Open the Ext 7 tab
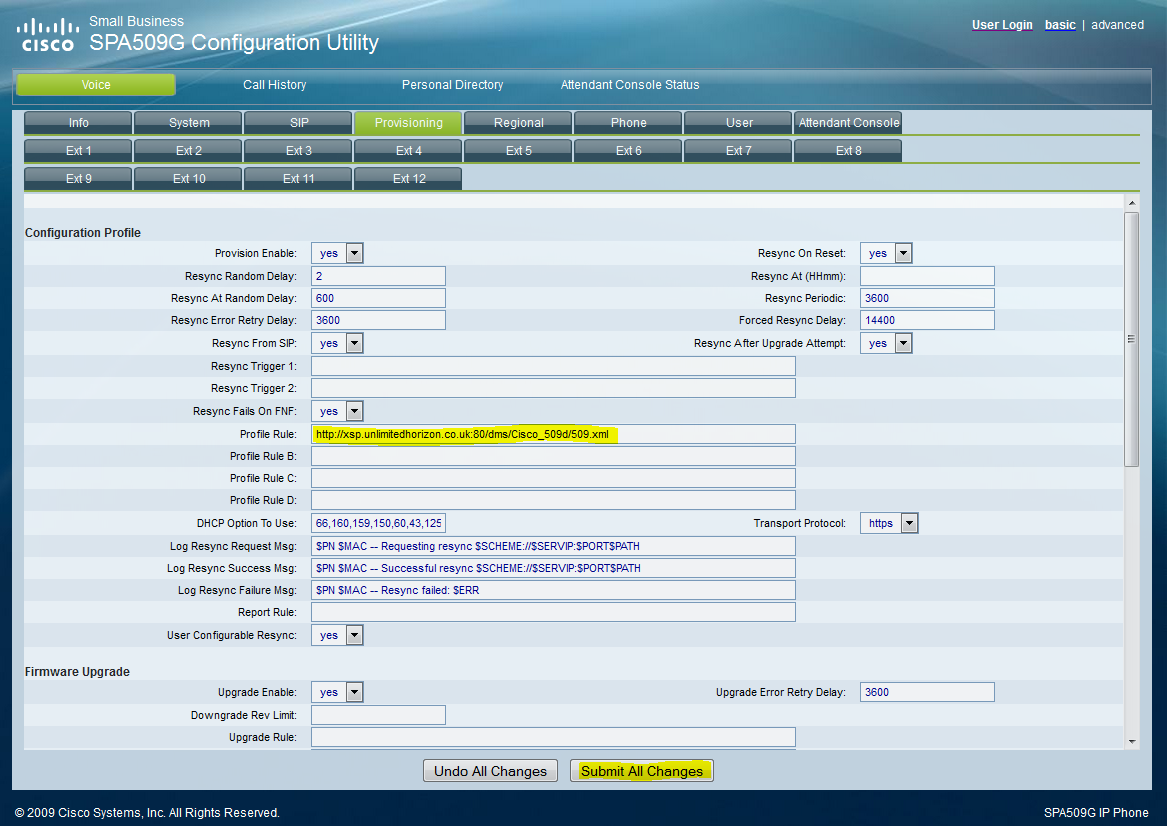This screenshot has width=1167, height=826. point(738,150)
